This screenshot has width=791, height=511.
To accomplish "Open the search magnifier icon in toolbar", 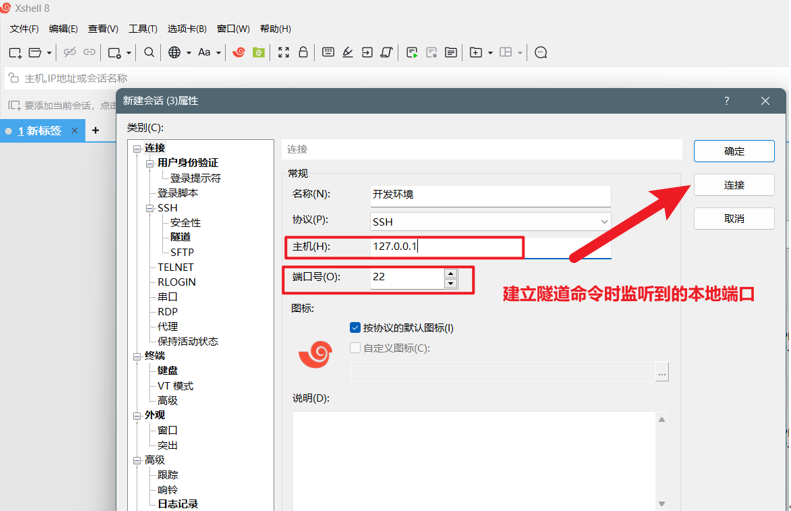I will (x=149, y=52).
